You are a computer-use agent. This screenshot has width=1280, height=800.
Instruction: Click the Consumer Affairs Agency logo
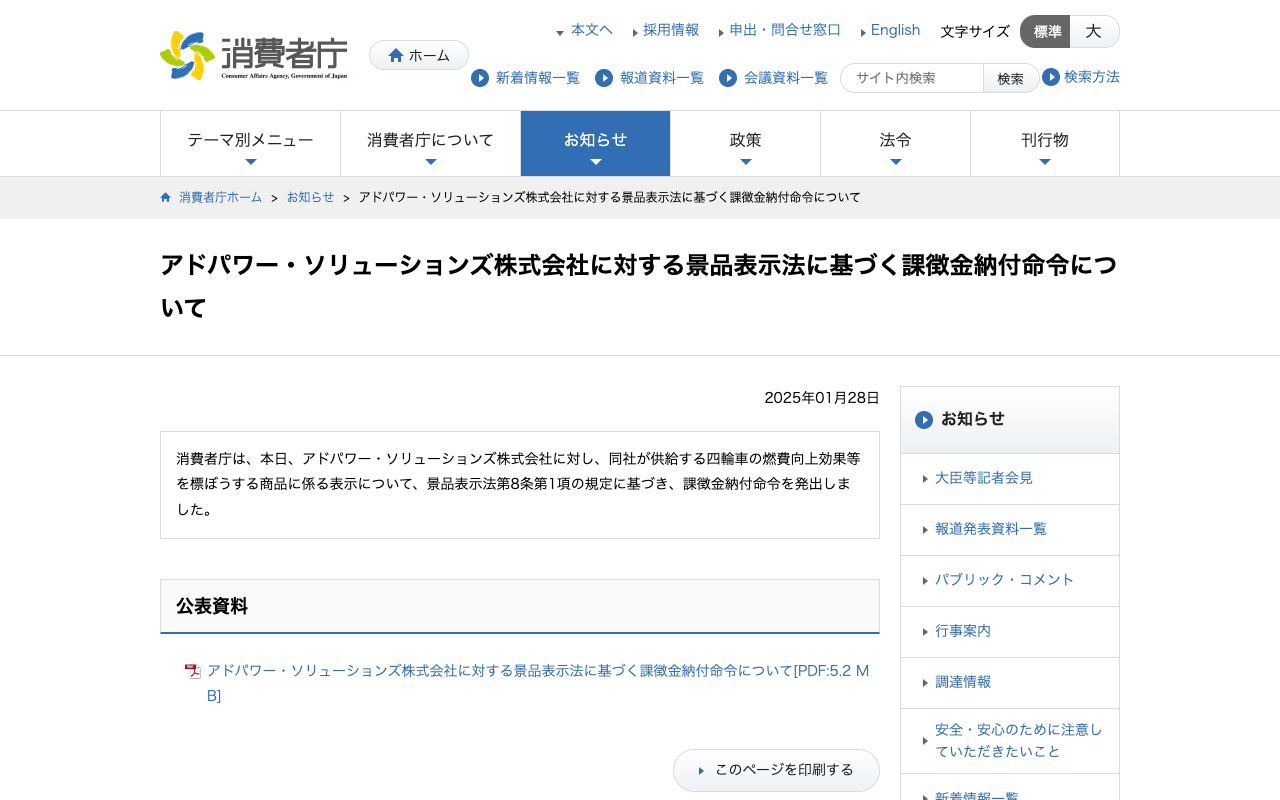pos(254,55)
